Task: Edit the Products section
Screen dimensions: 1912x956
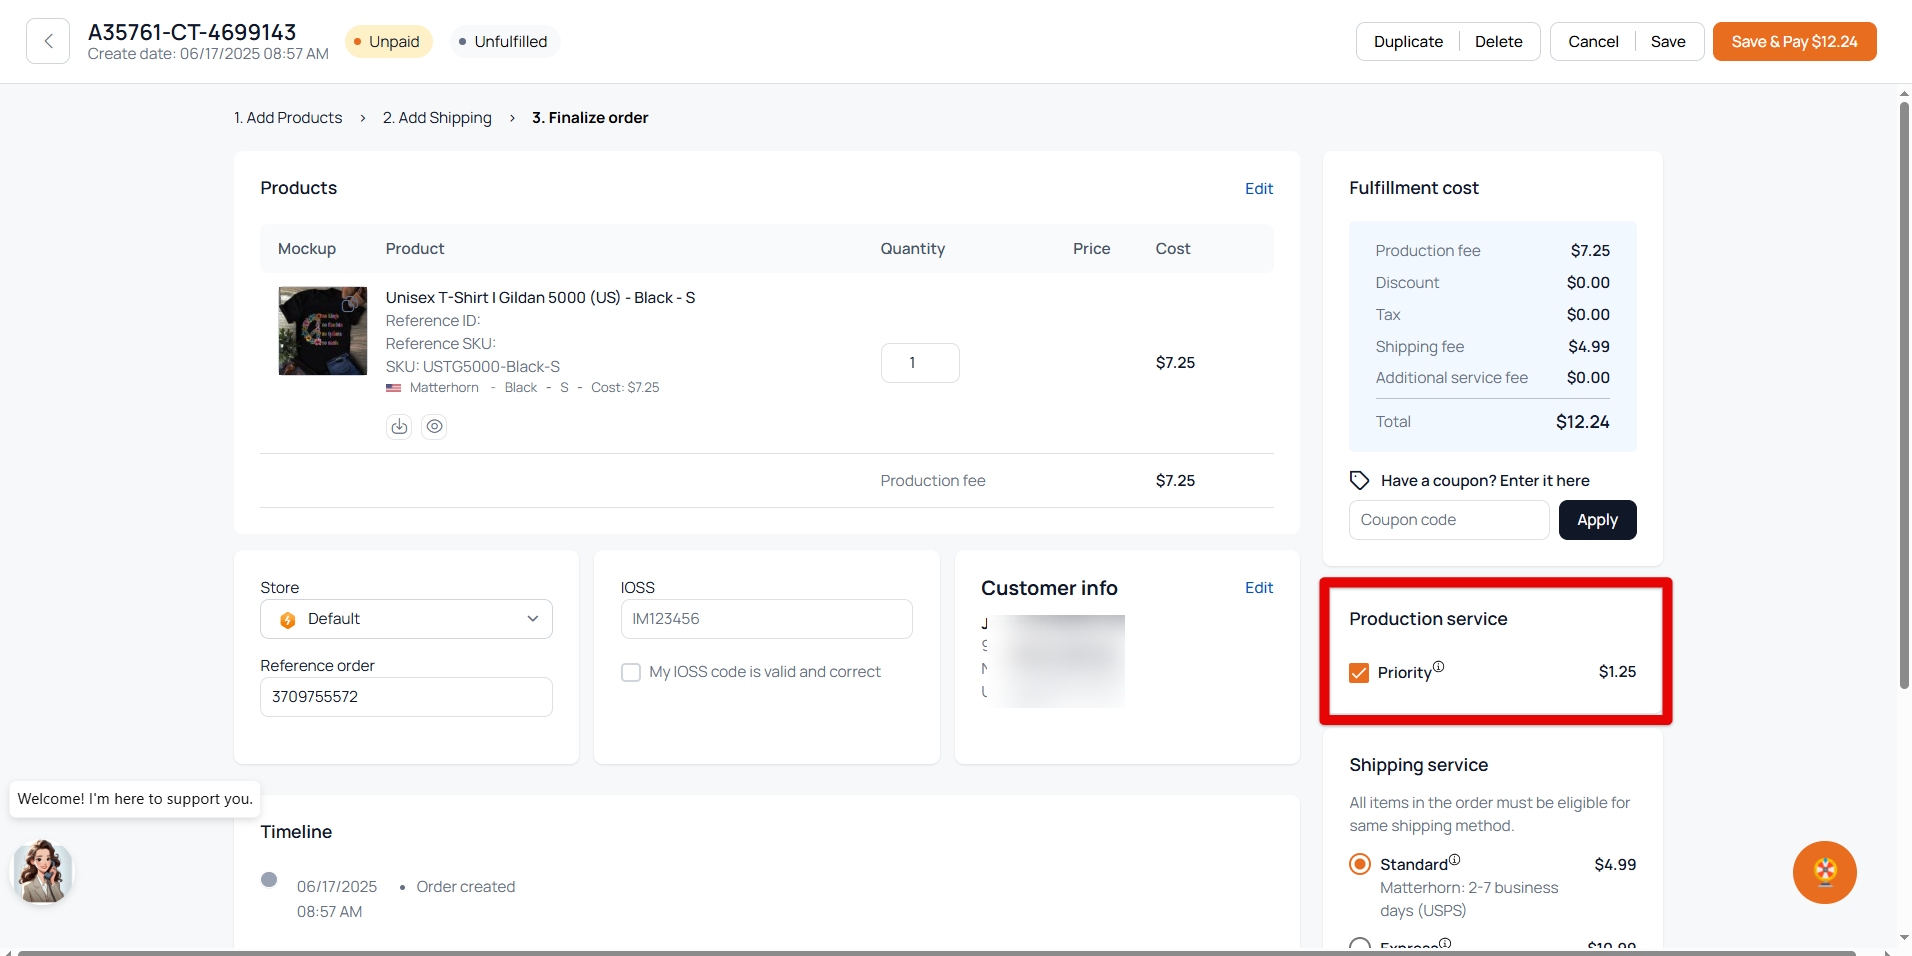Action: (x=1258, y=189)
